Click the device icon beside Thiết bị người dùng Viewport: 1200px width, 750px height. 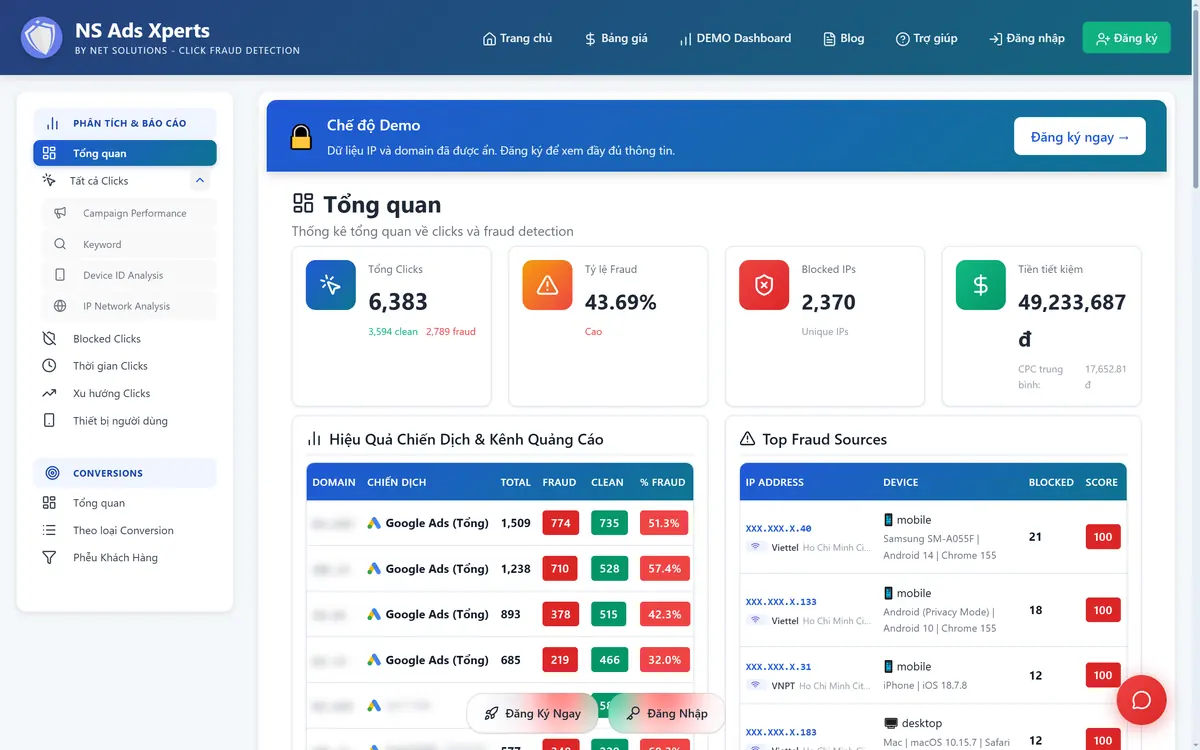(49, 421)
